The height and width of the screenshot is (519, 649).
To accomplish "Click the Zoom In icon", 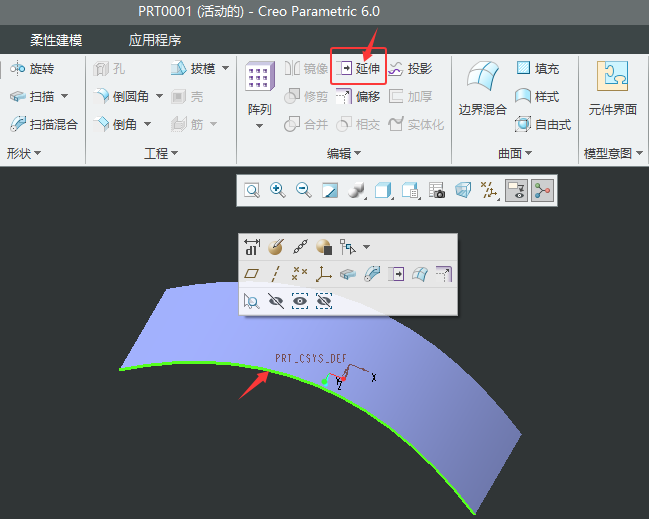I will [x=278, y=191].
